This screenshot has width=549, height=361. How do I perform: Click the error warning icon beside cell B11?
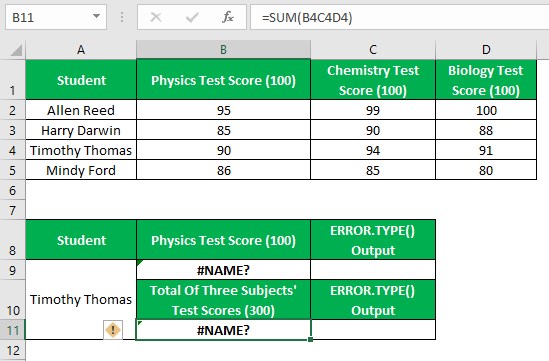pos(113,330)
